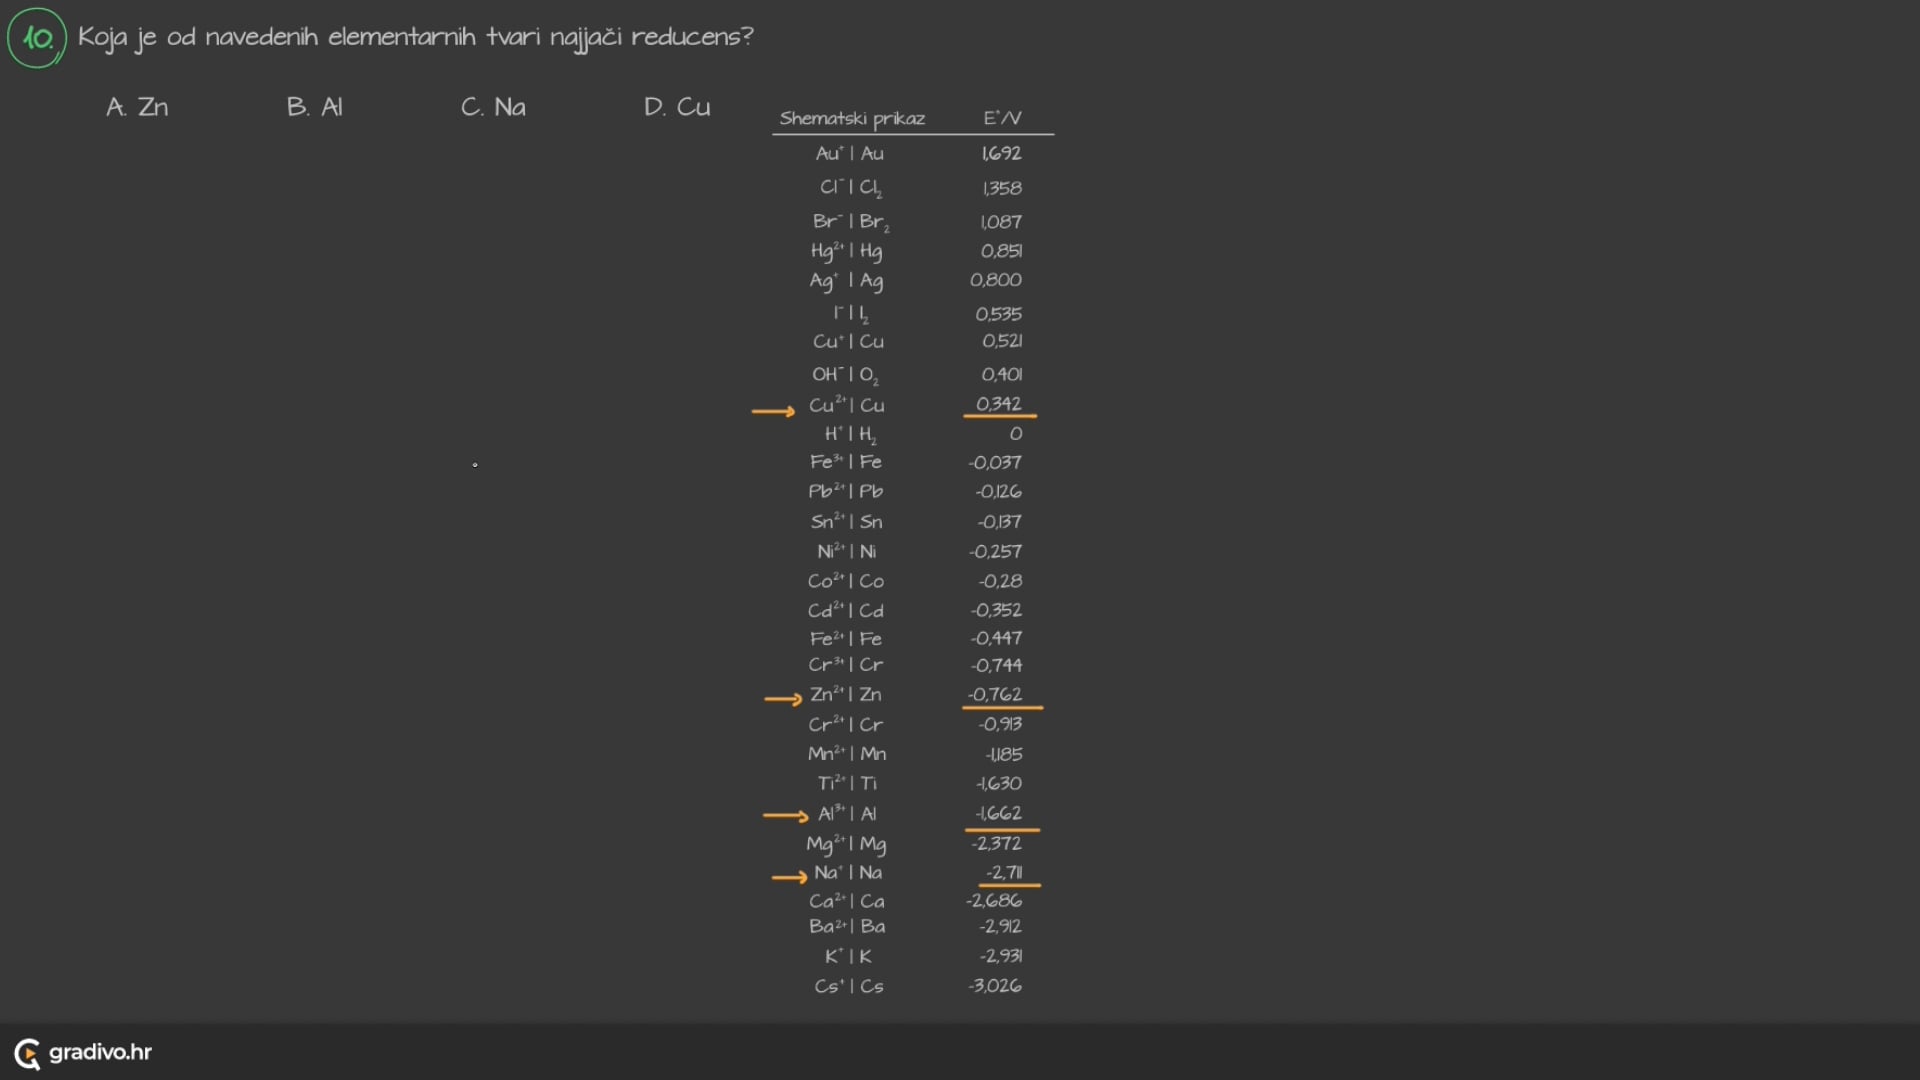Click the Fe³⁺ | Fe row label

(846, 462)
